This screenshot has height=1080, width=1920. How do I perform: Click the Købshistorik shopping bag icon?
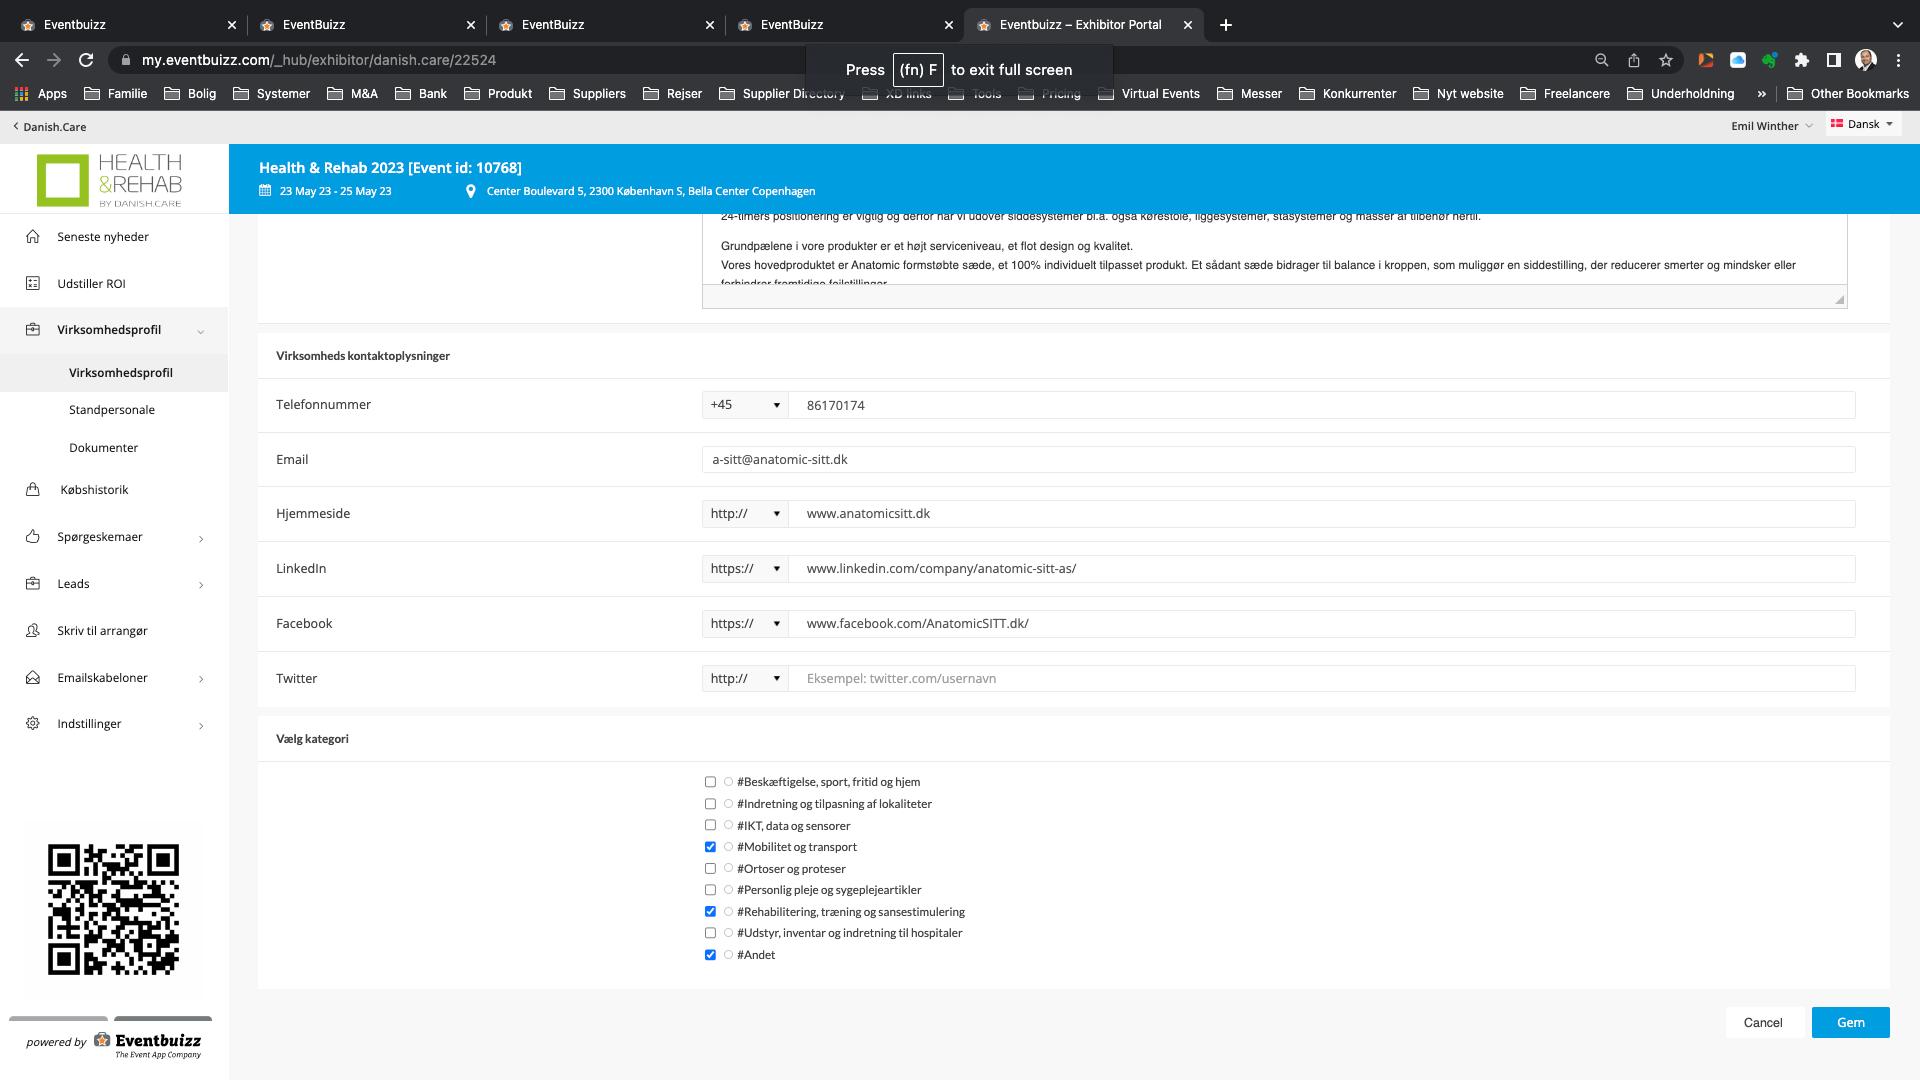coord(33,490)
